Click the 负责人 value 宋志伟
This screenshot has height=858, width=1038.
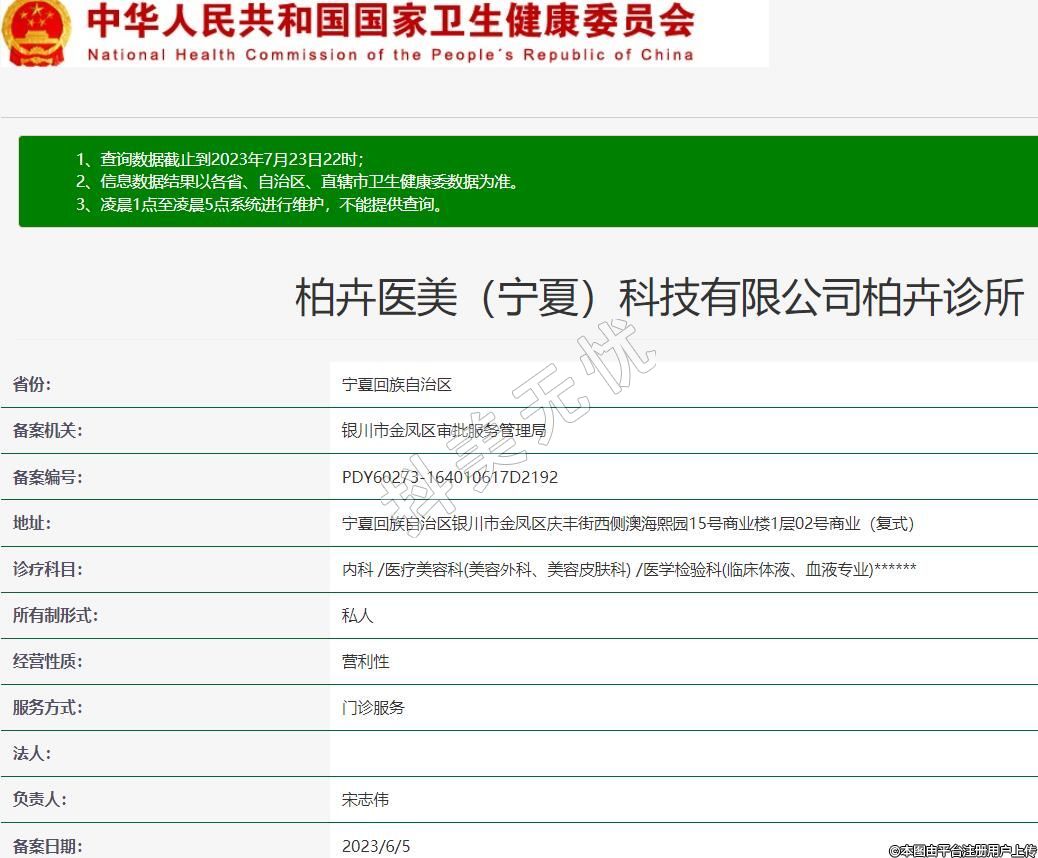(x=365, y=799)
